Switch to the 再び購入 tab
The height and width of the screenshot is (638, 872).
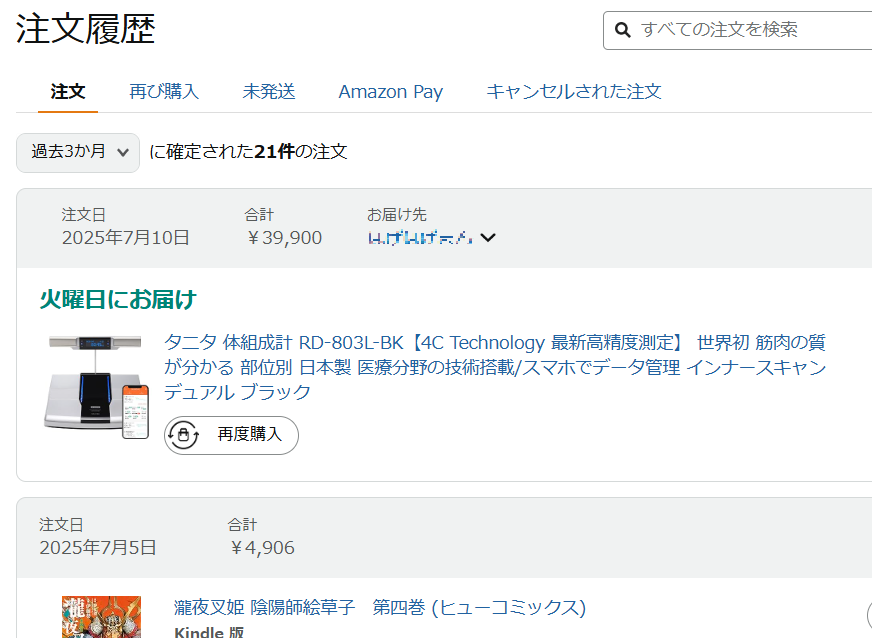coord(164,92)
